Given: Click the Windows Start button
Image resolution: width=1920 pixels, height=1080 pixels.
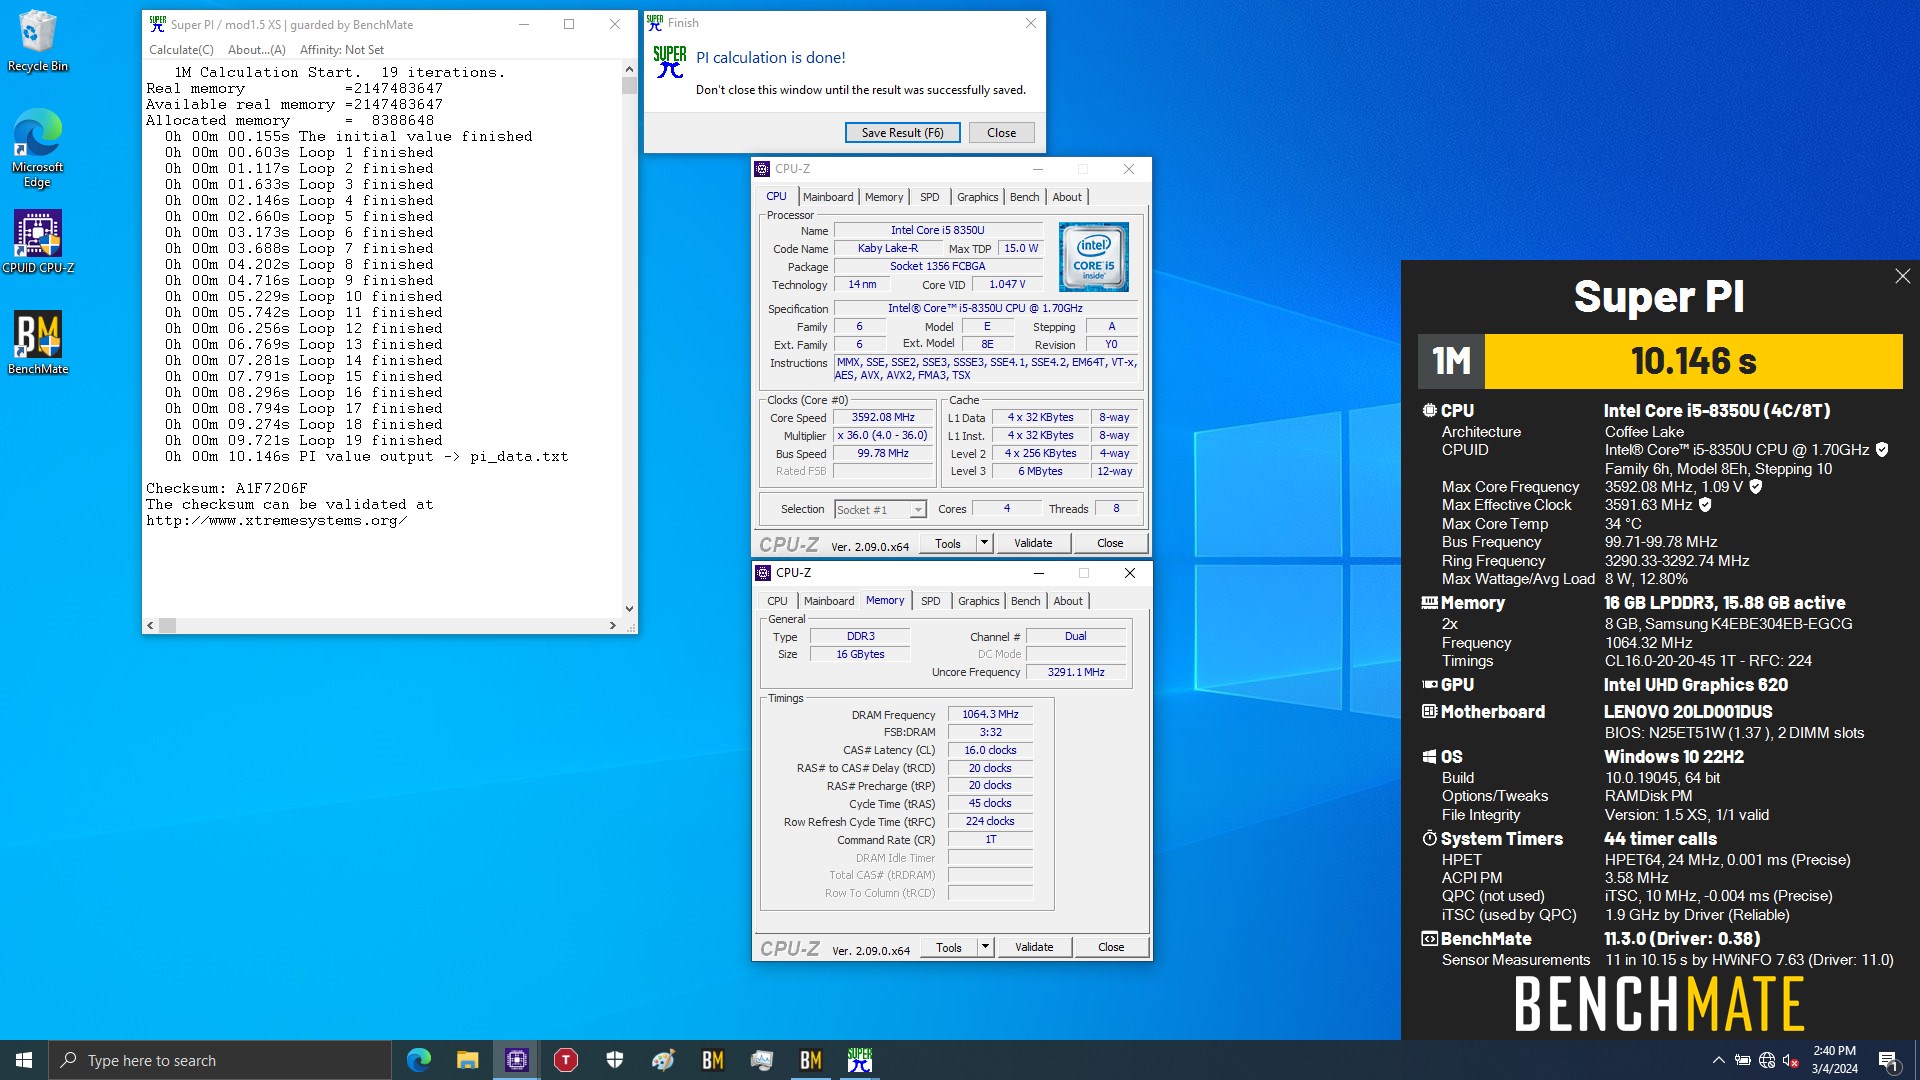Looking at the screenshot, I should [24, 1060].
